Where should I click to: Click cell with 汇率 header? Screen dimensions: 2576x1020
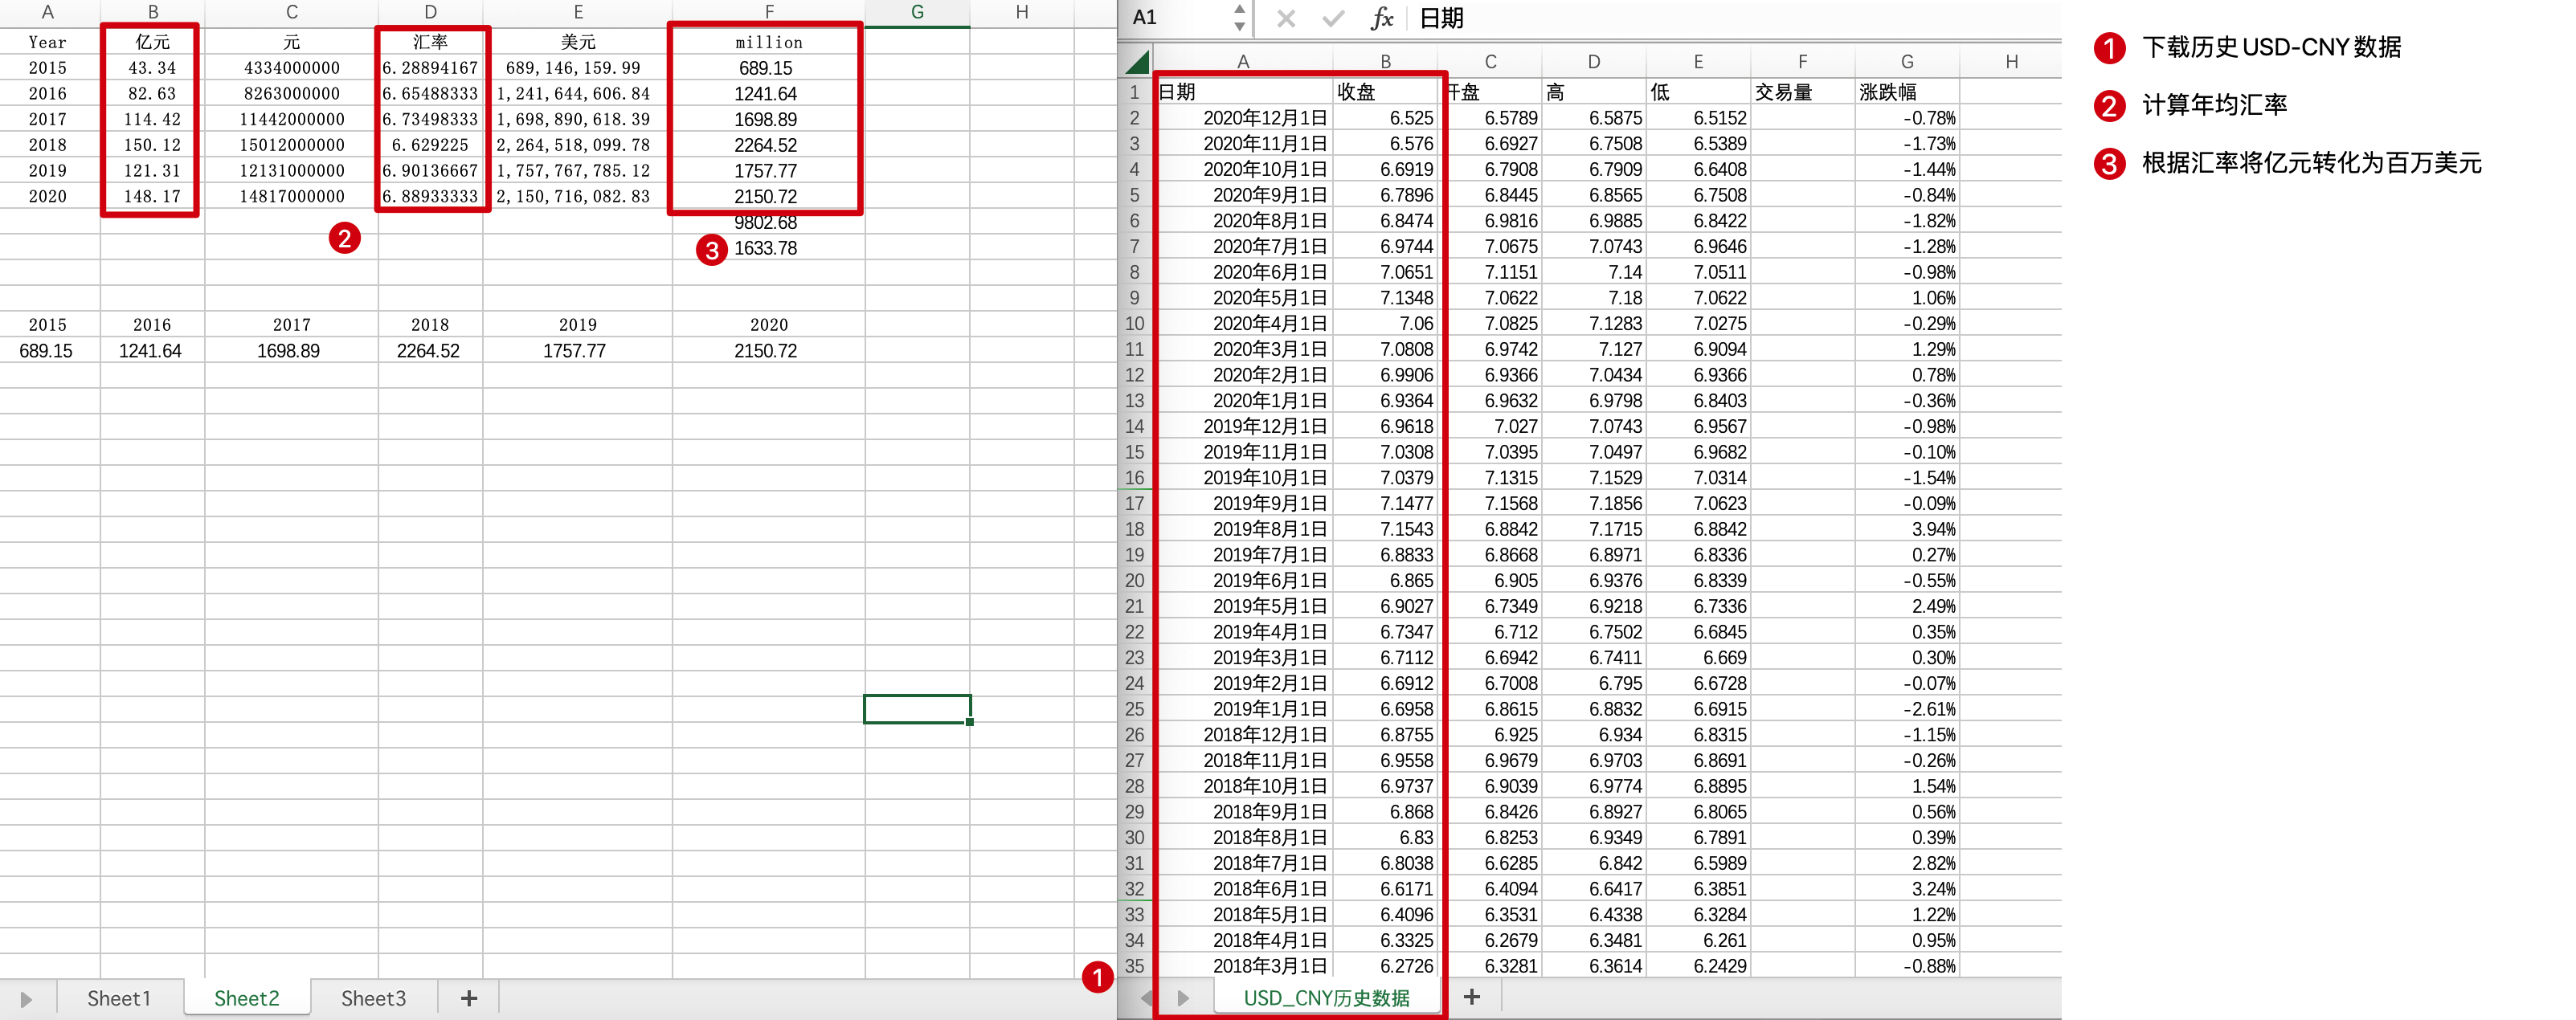click(430, 42)
